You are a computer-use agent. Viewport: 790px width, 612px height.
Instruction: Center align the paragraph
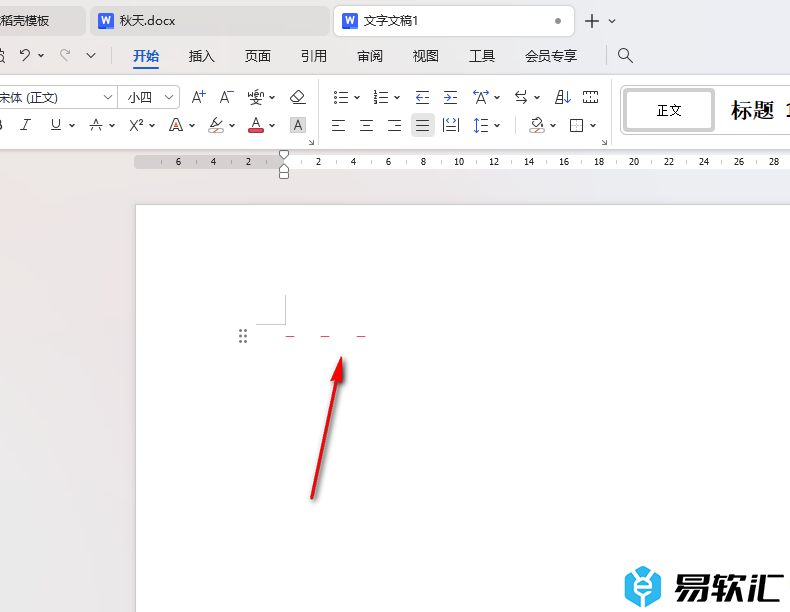[366, 125]
